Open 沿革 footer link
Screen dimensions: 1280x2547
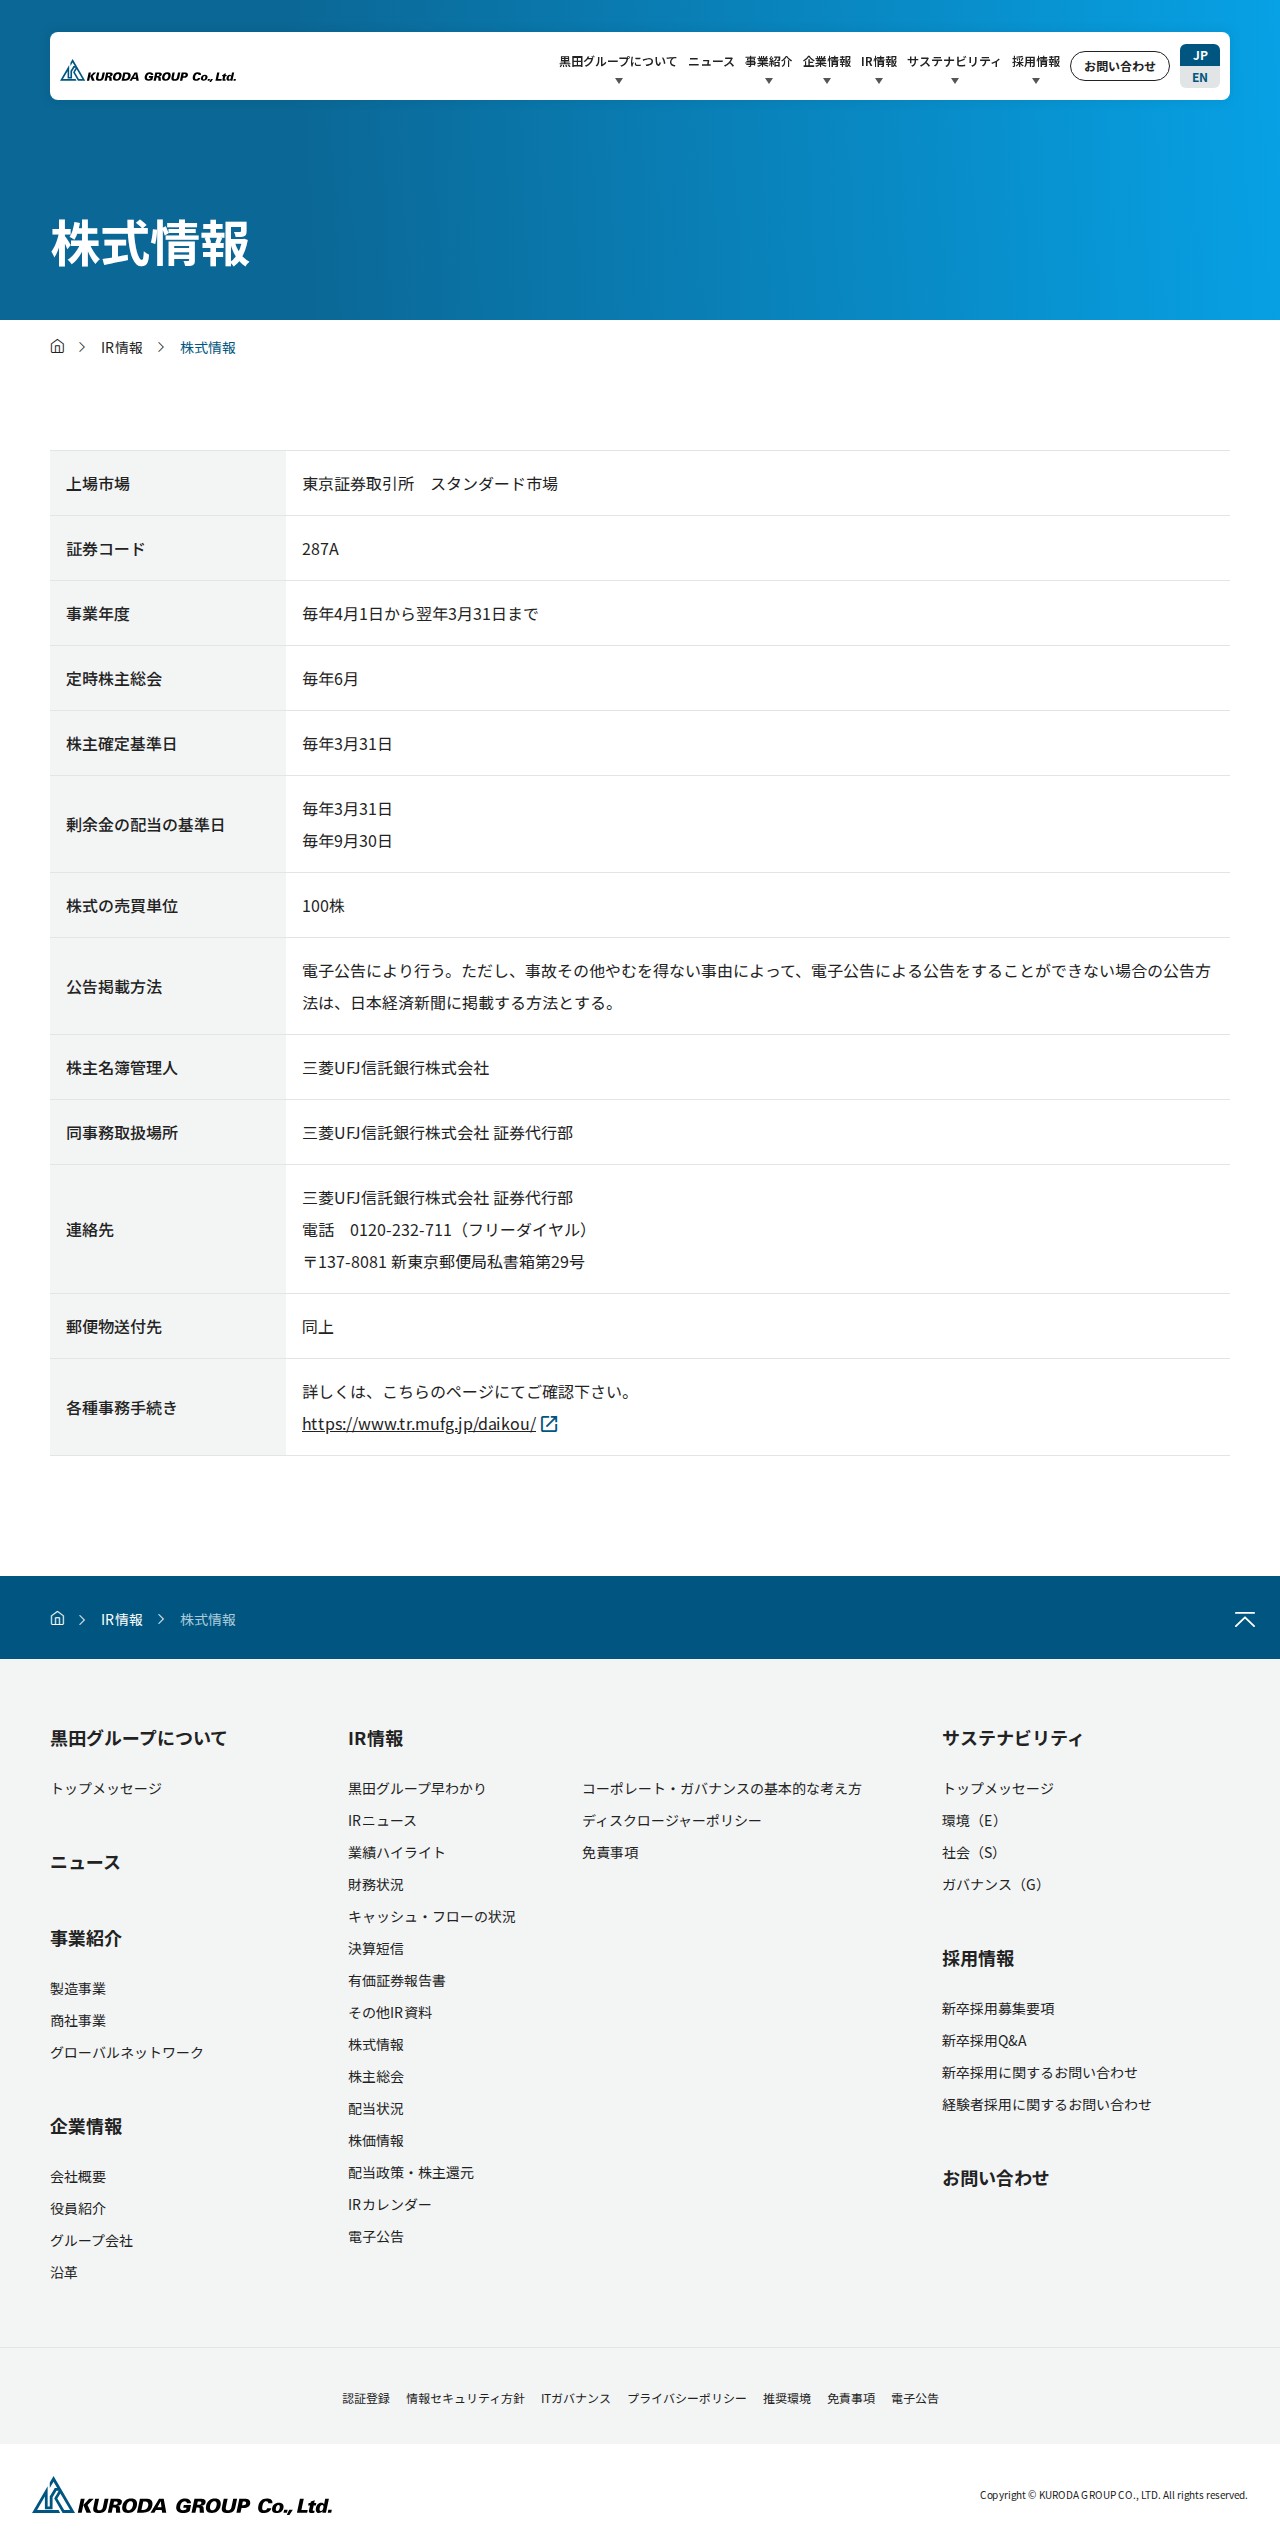click(x=64, y=2273)
